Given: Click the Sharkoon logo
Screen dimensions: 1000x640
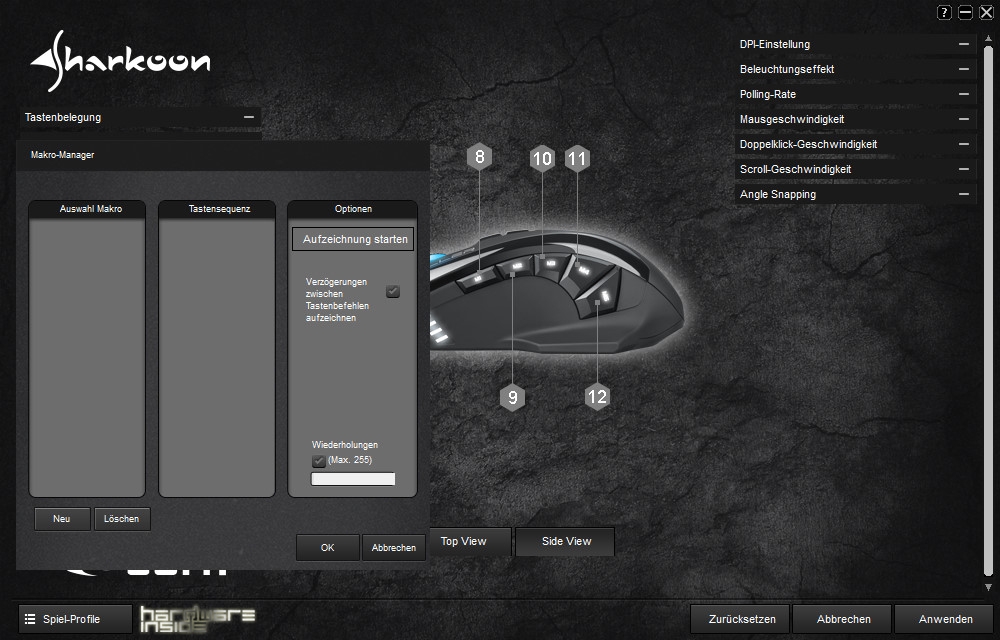Looking at the screenshot, I should pos(121,62).
